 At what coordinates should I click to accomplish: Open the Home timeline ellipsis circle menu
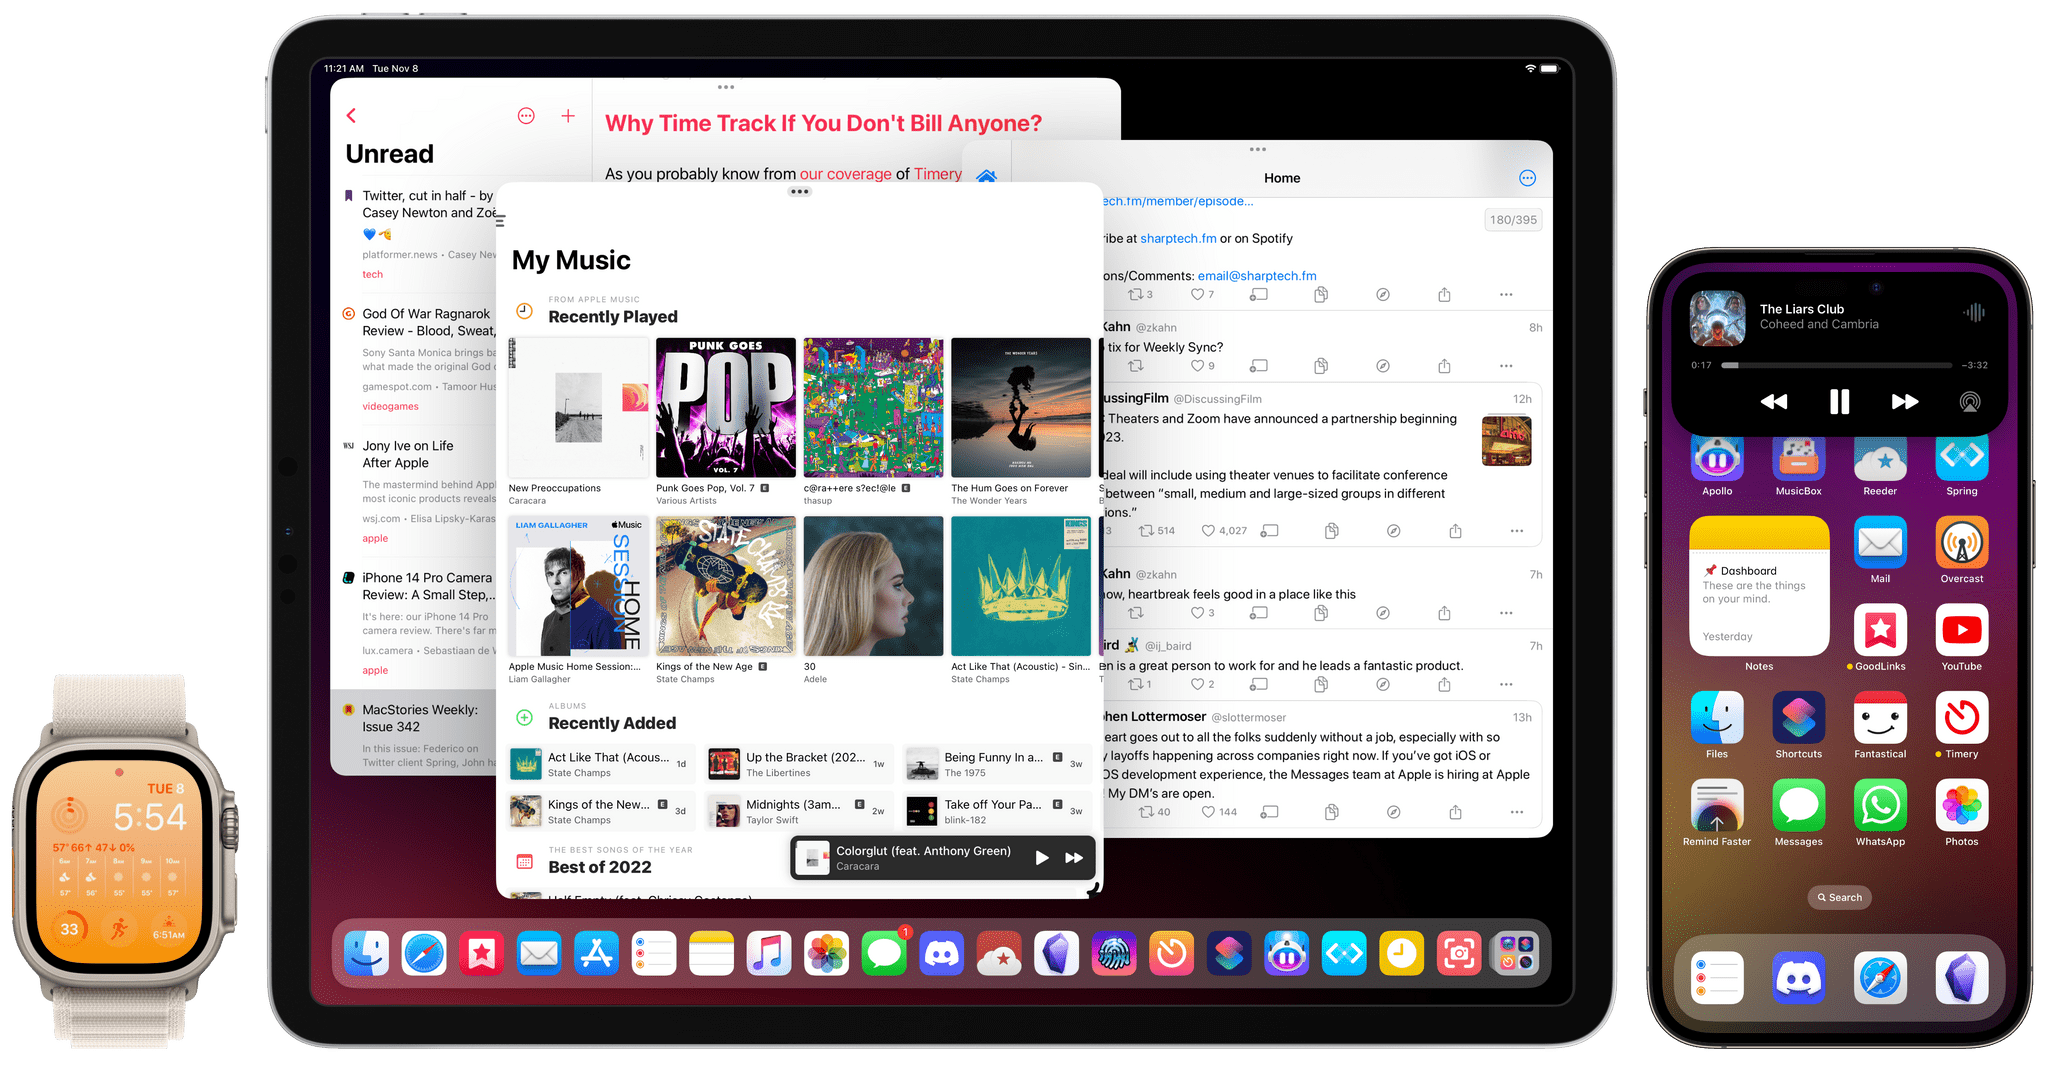coord(1527,178)
